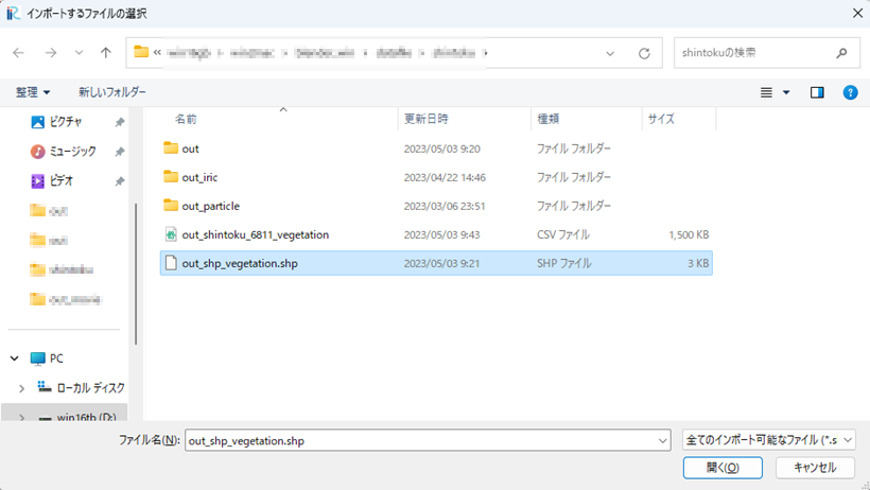Click the out folder icon
This screenshot has width=870, height=490.
[x=171, y=148]
